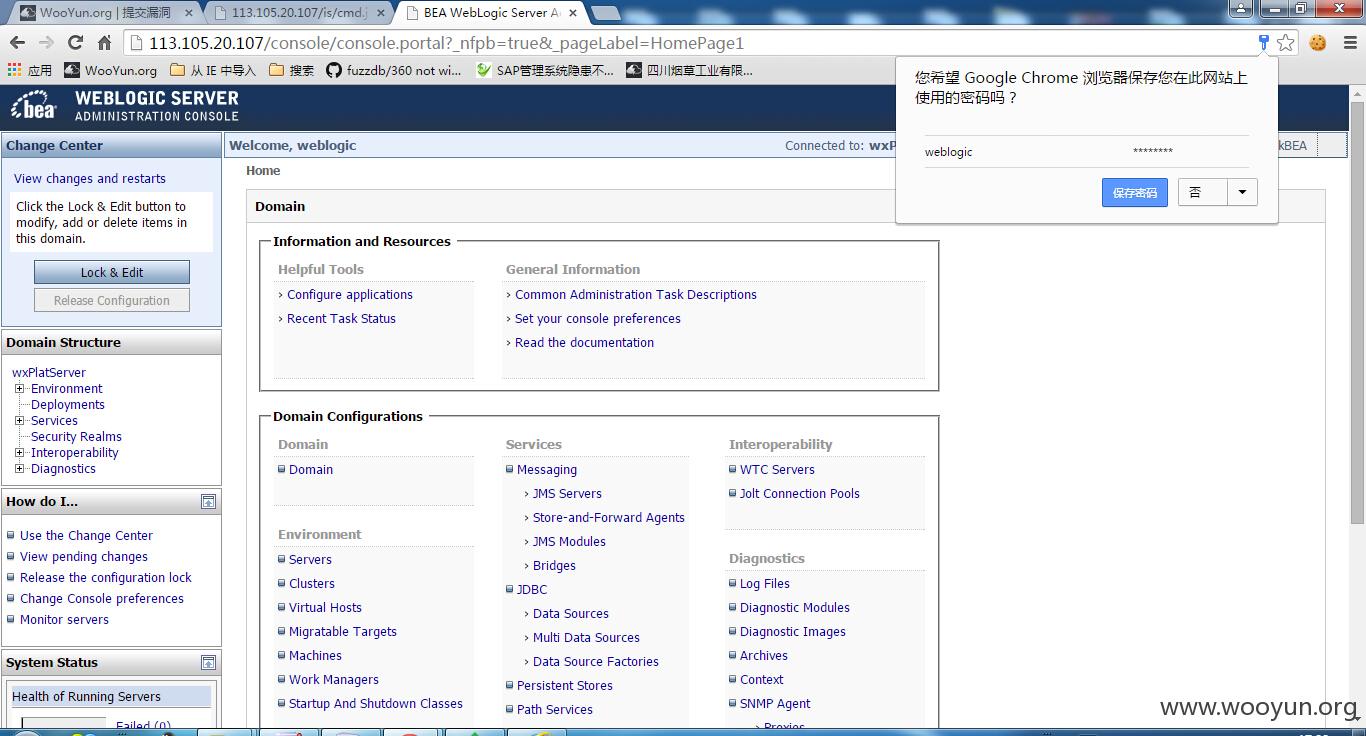Switch to the 113.105.20.107/is/cmd tab

pos(298,13)
